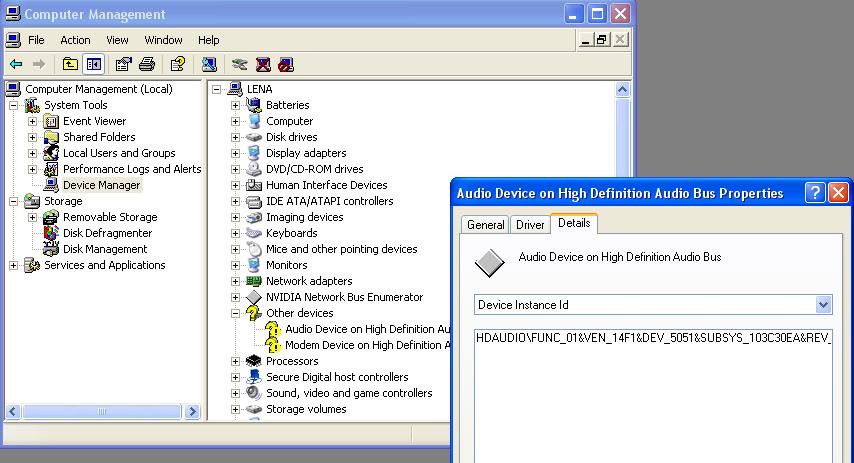Open the Device Instance Id property dropdown

[x=824, y=304]
